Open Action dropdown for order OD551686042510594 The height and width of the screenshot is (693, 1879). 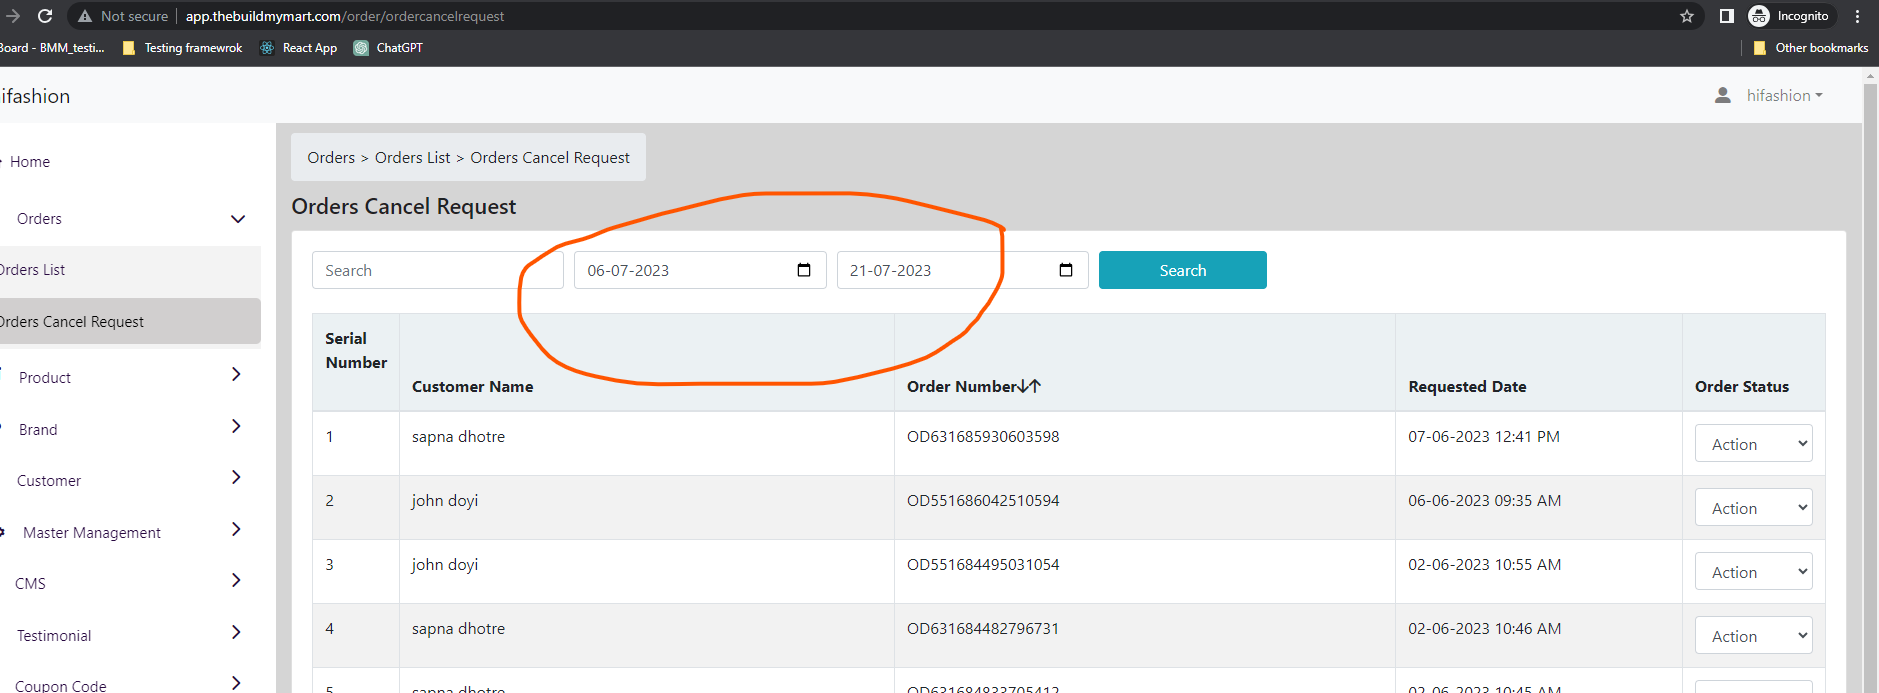coord(1753,508)
